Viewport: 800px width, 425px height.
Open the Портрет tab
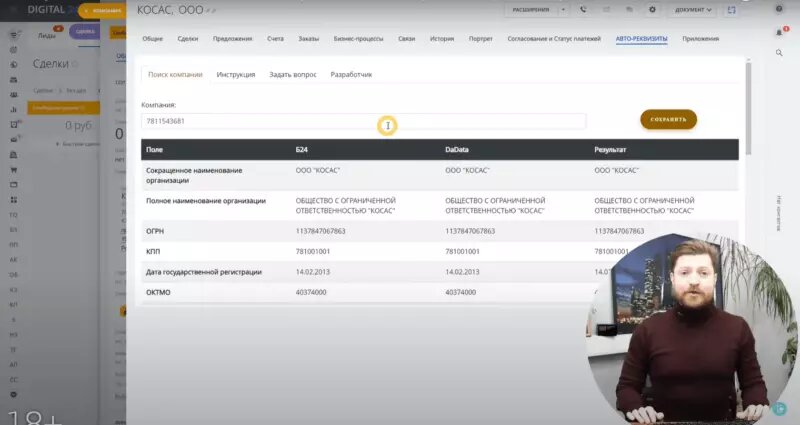pos(481,39)
